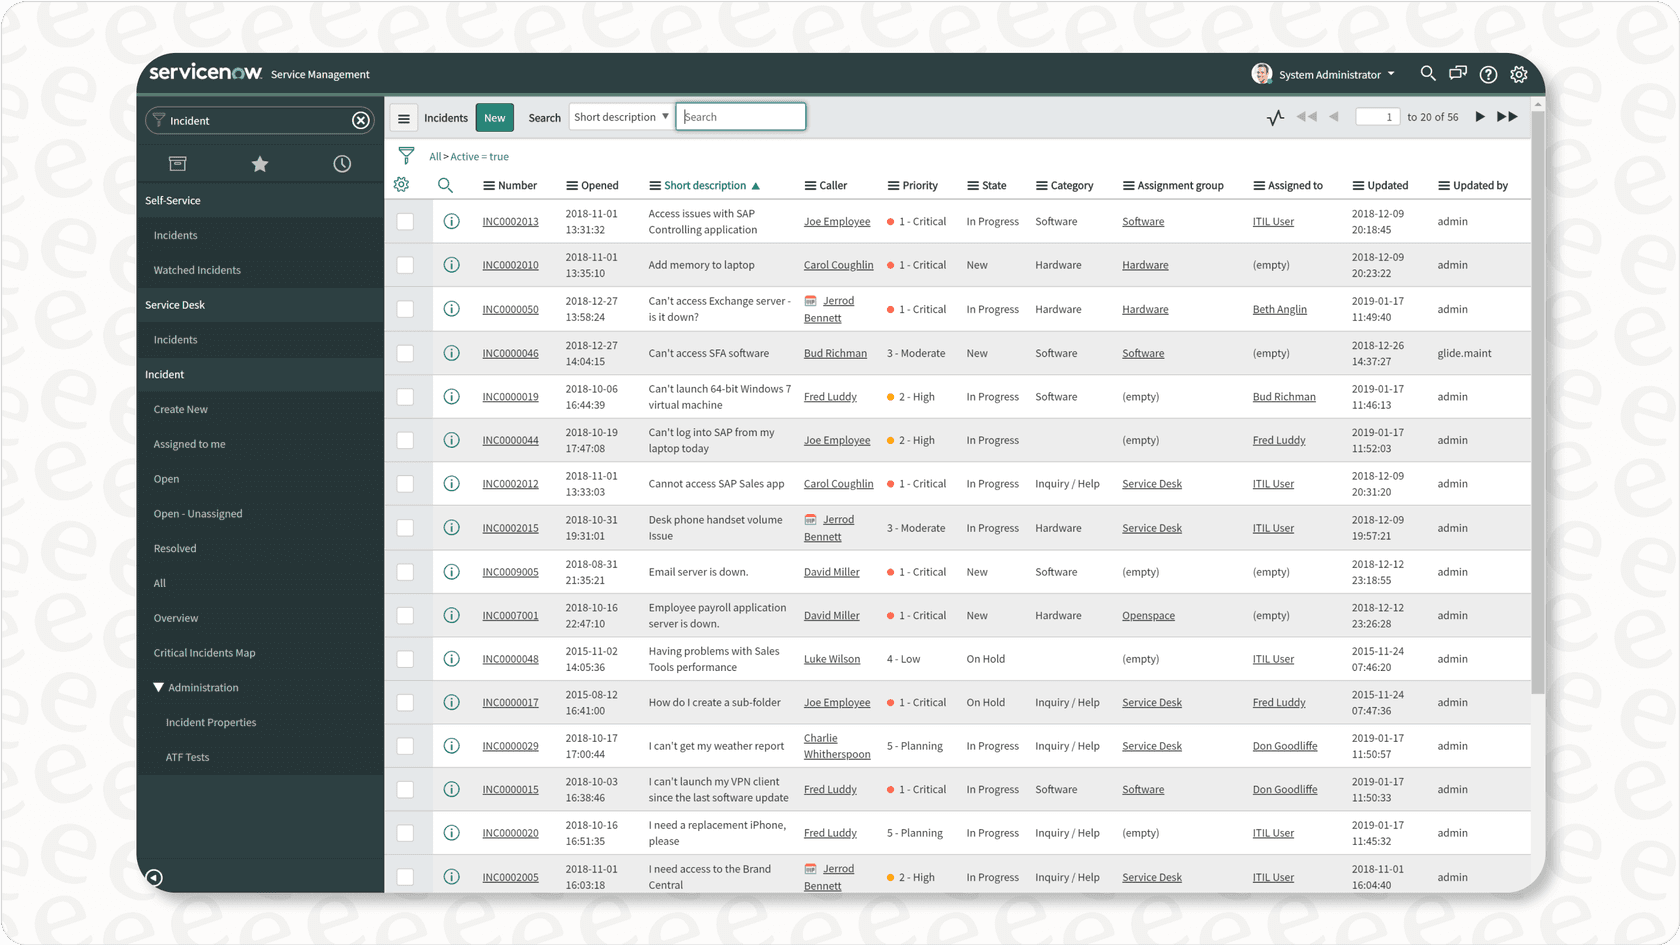Open Watched Incidents from the sidebar

pyautogui.click(x=198, y=269)
